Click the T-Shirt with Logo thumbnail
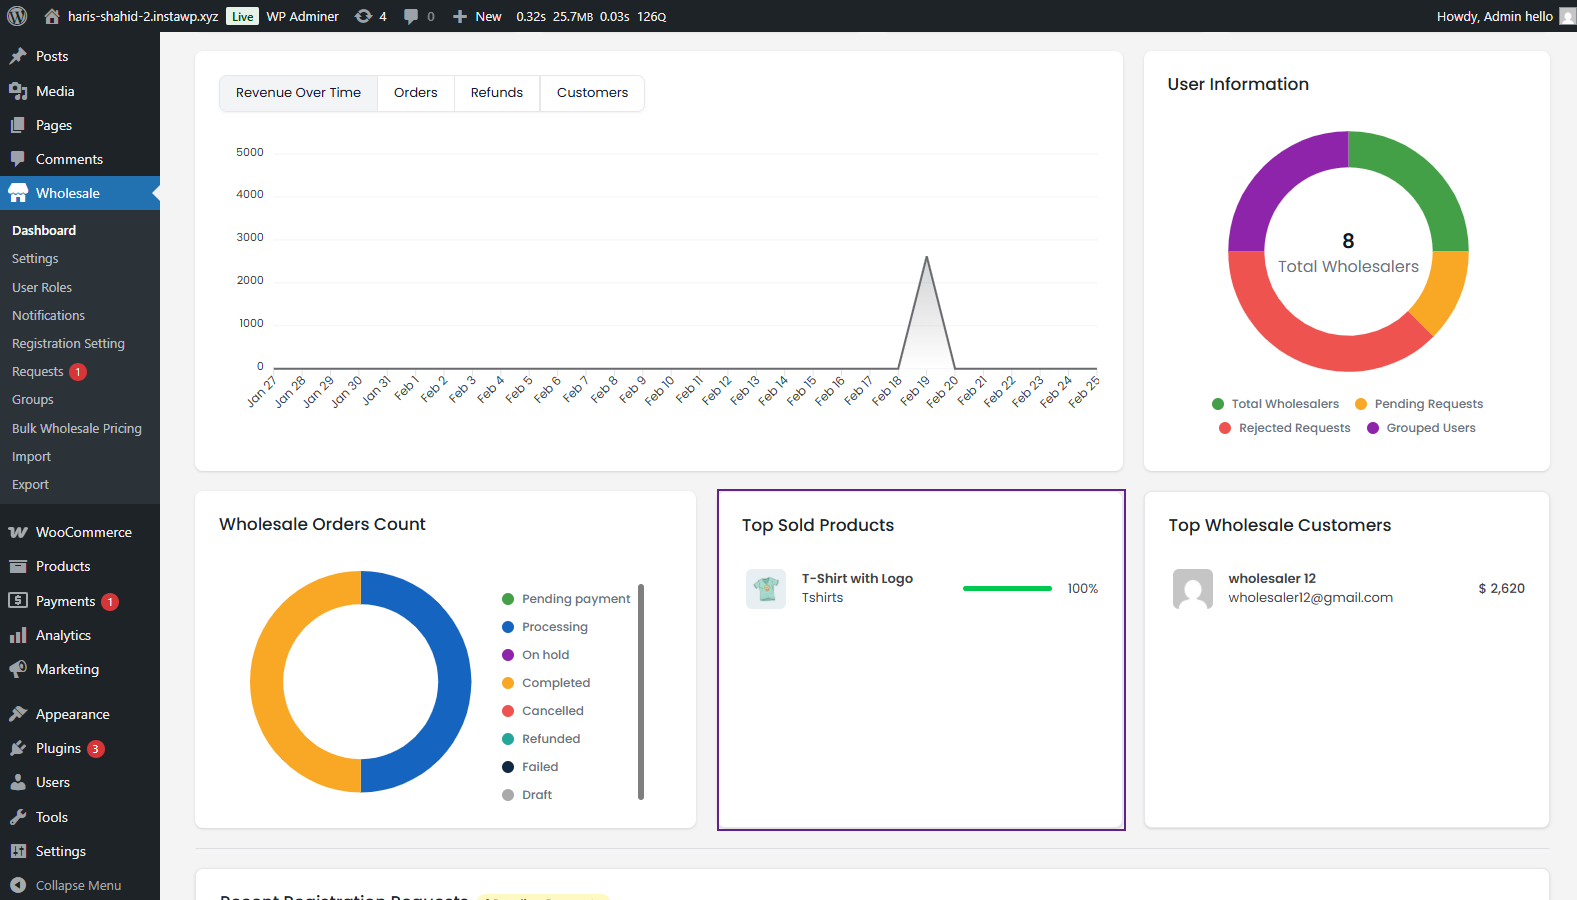 [x=766, y=588]
